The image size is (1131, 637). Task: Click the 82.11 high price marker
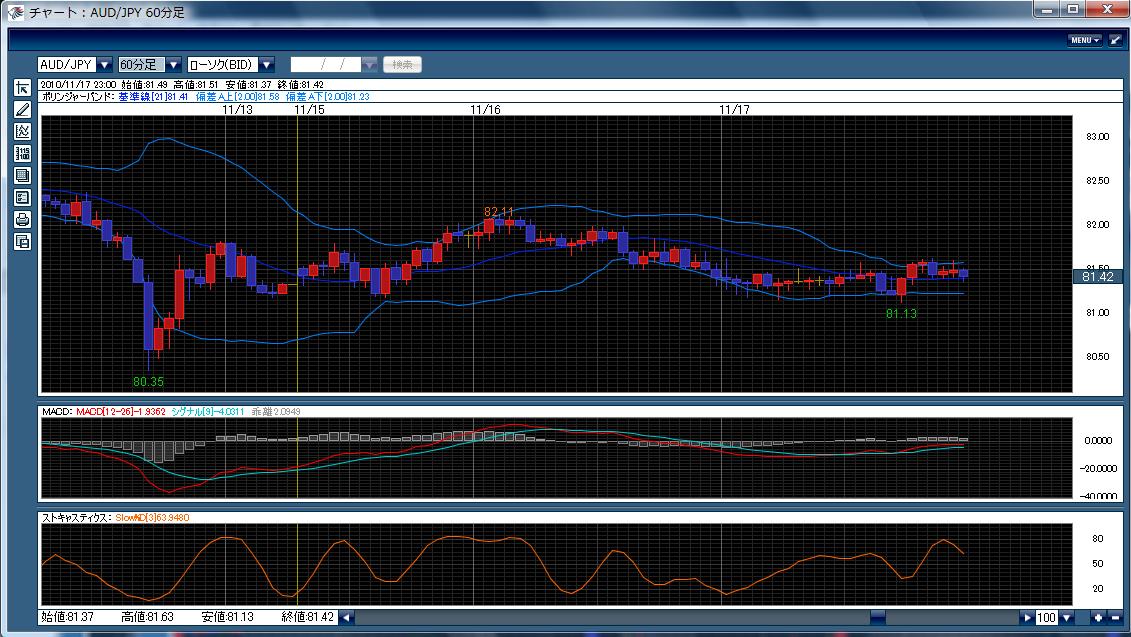498,212
